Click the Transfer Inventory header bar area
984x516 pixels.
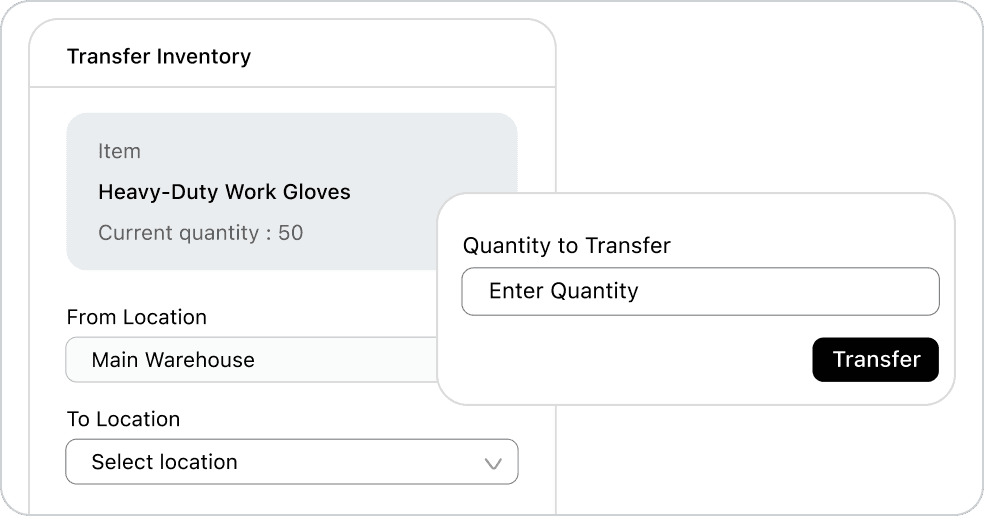point(400,57)
